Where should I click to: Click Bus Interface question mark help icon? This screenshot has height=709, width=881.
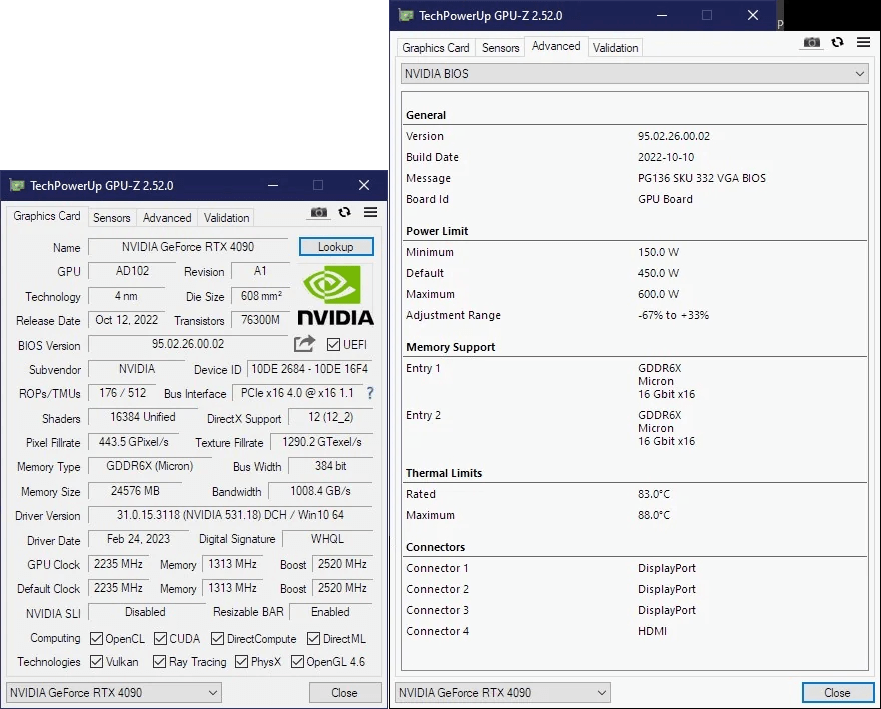coord(370,393)
